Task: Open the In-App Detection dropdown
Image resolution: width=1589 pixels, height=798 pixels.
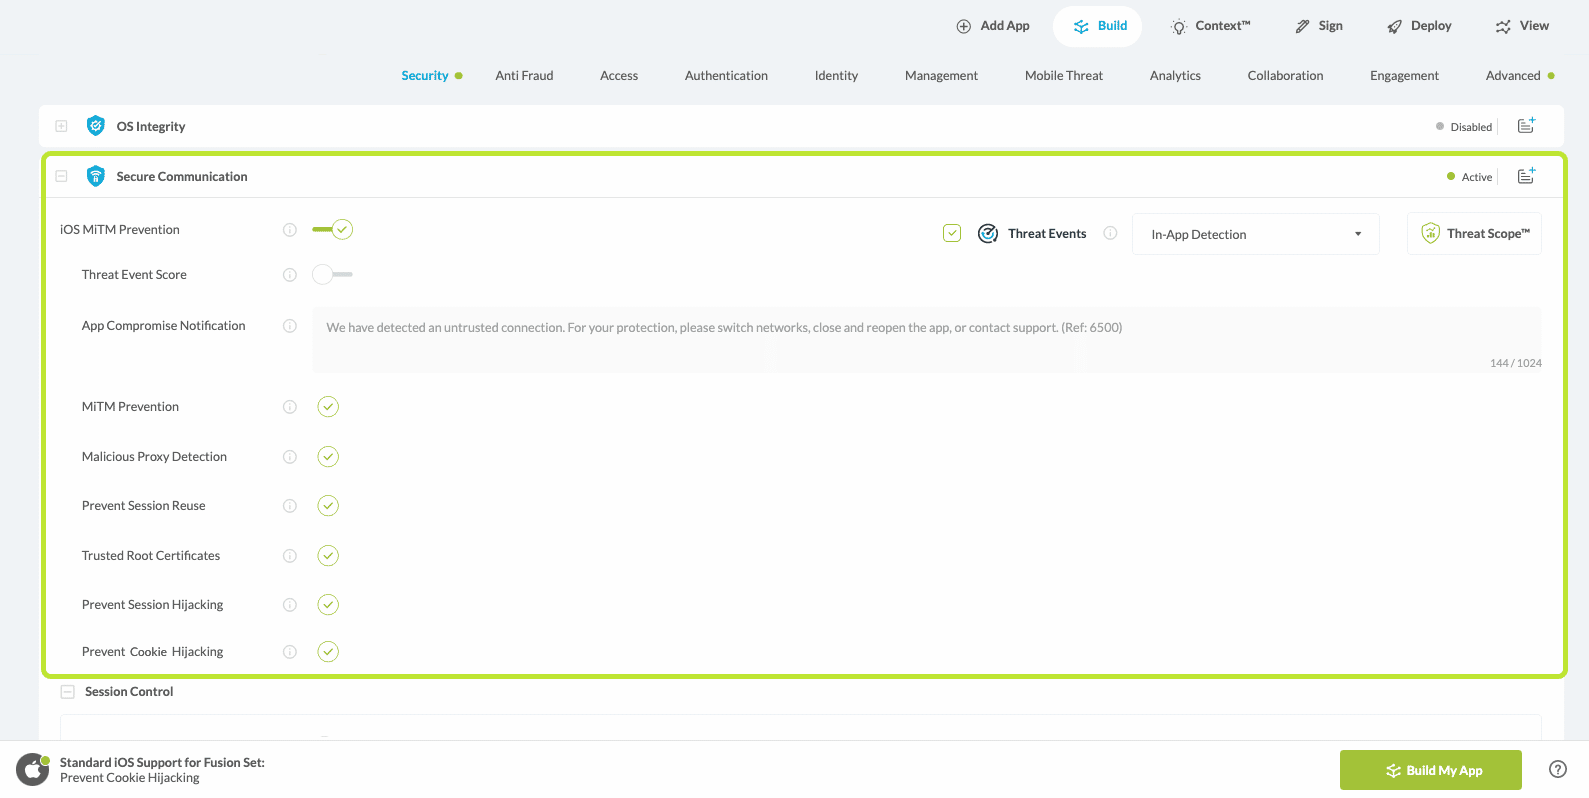Action: click(x=1255, y=234)
